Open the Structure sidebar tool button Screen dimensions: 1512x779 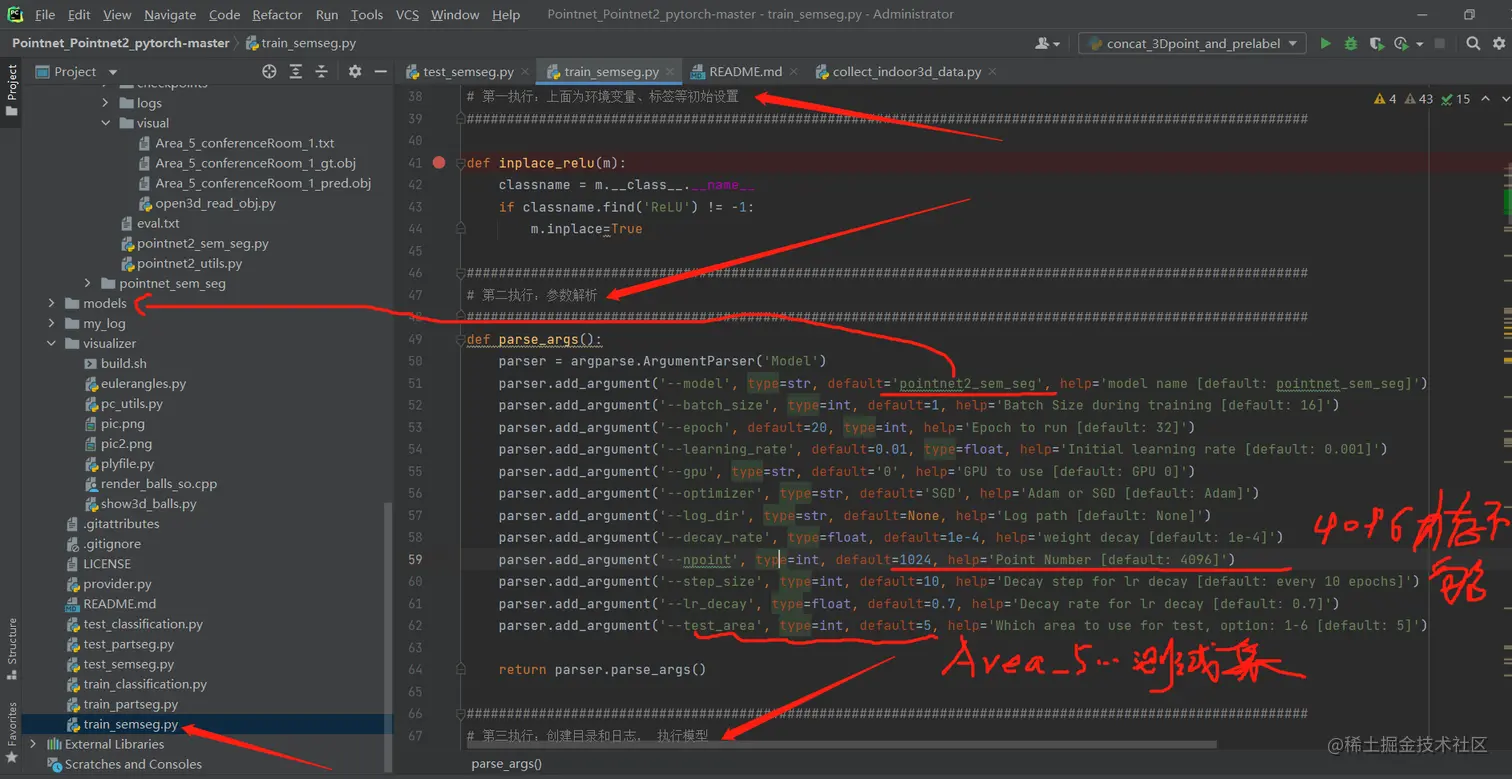[12, 647]
